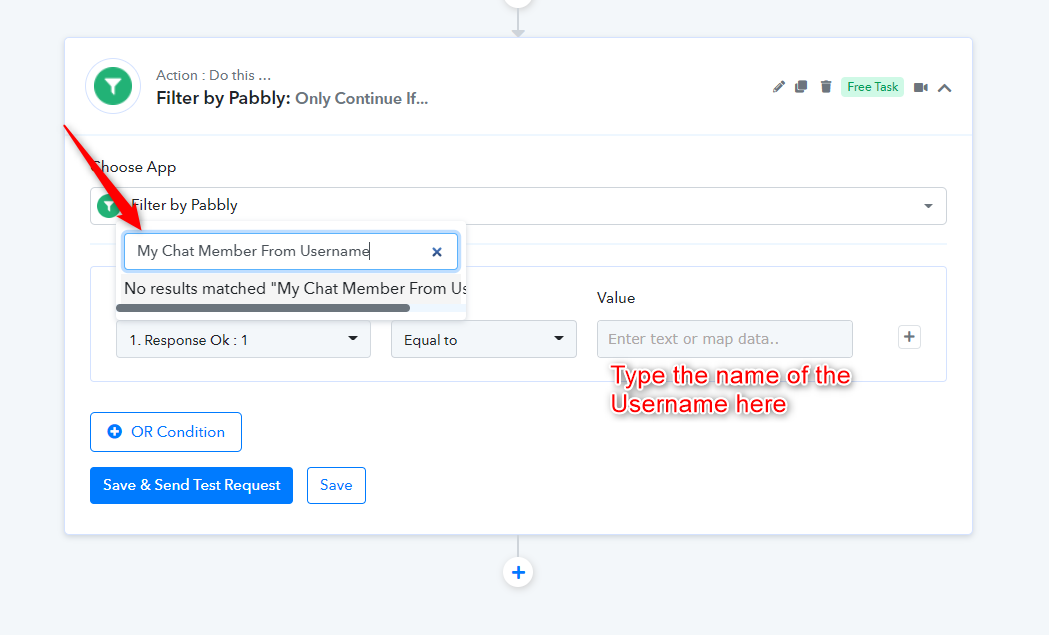Open the video tutorial camera icon
This screenshot has height=635, width=1049.
(921, 88)
